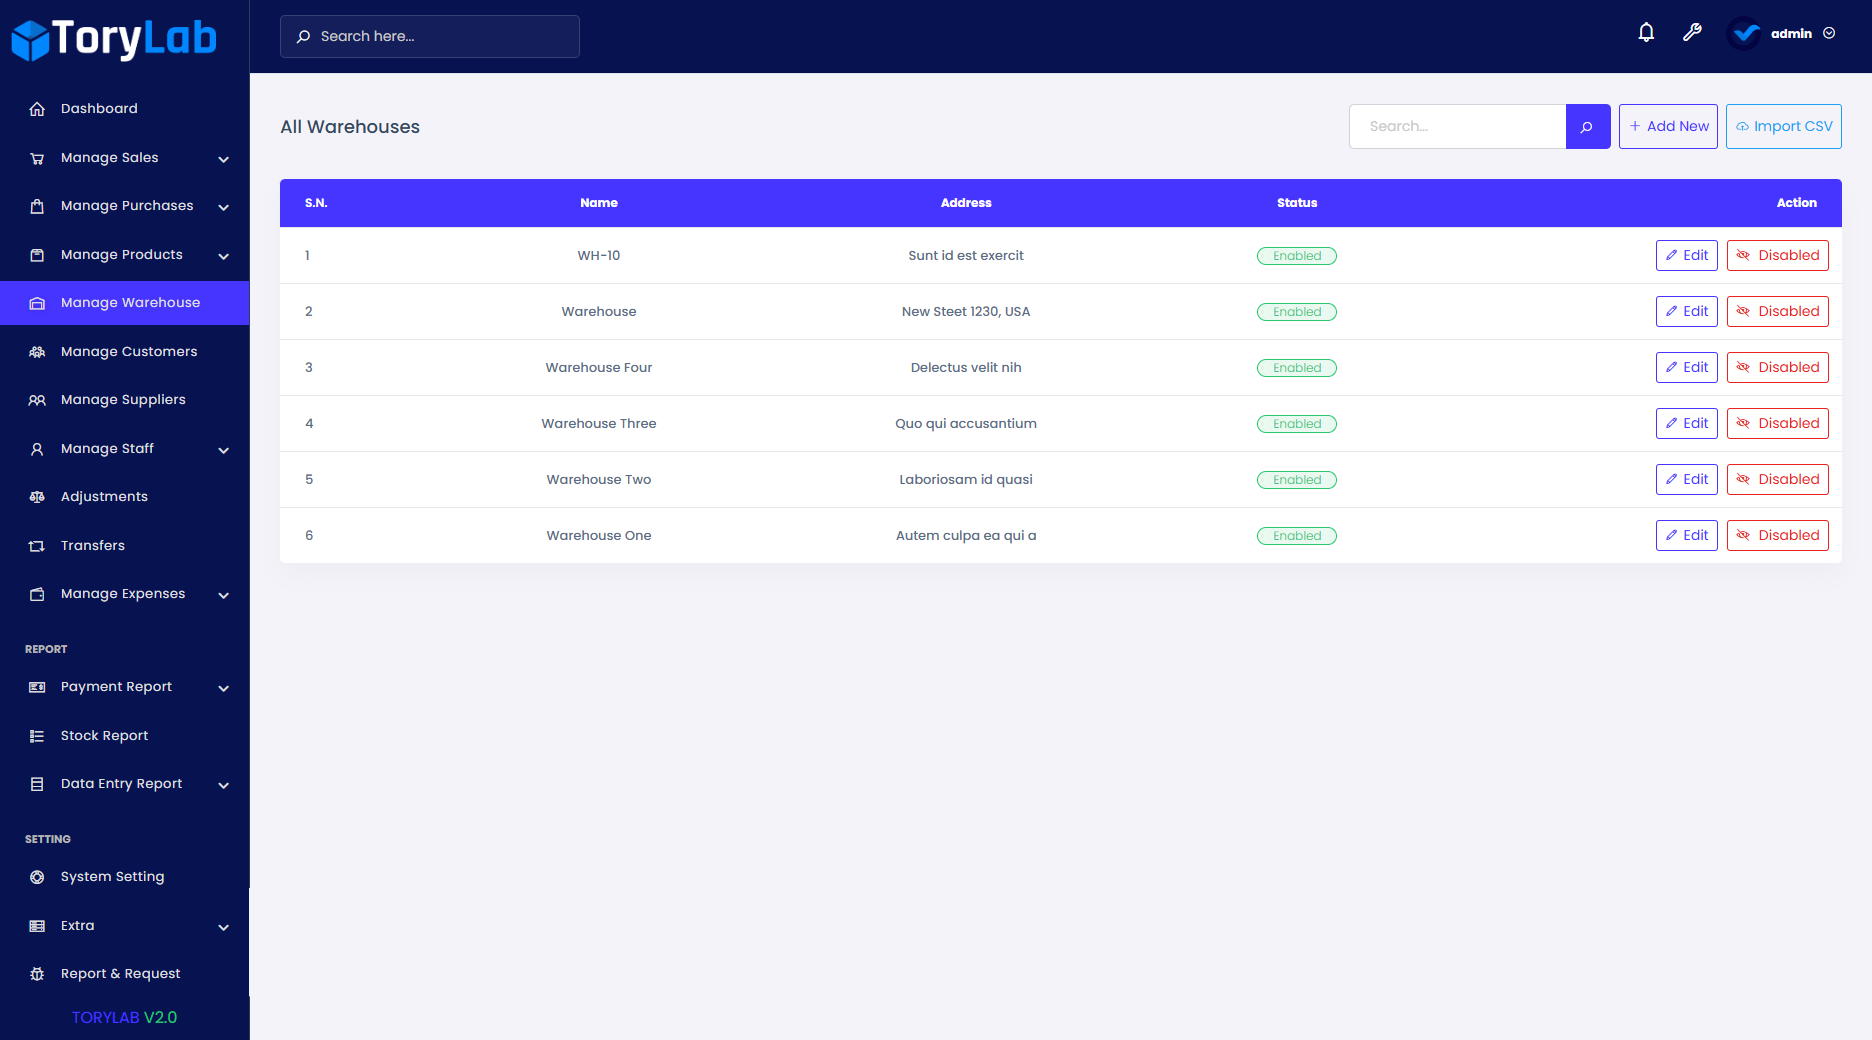The height and width of the screenshot is (1040, 1872).
Task: Select the Transfers sidebar icon
Action: (x=37, y=545)
